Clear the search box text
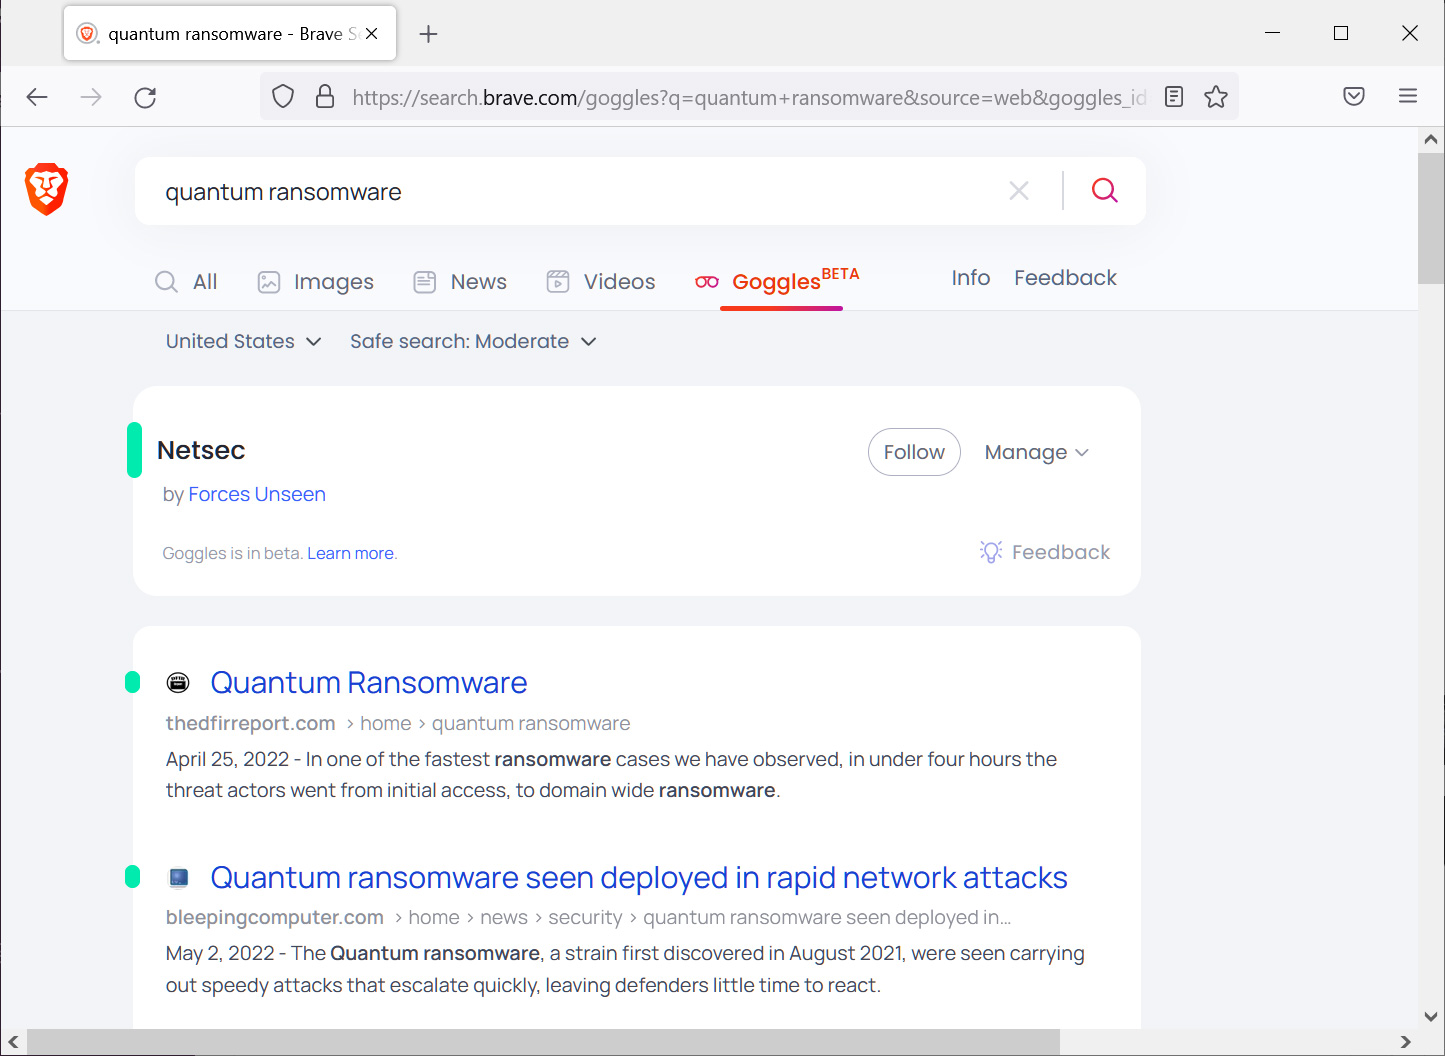 point(1019,191)
